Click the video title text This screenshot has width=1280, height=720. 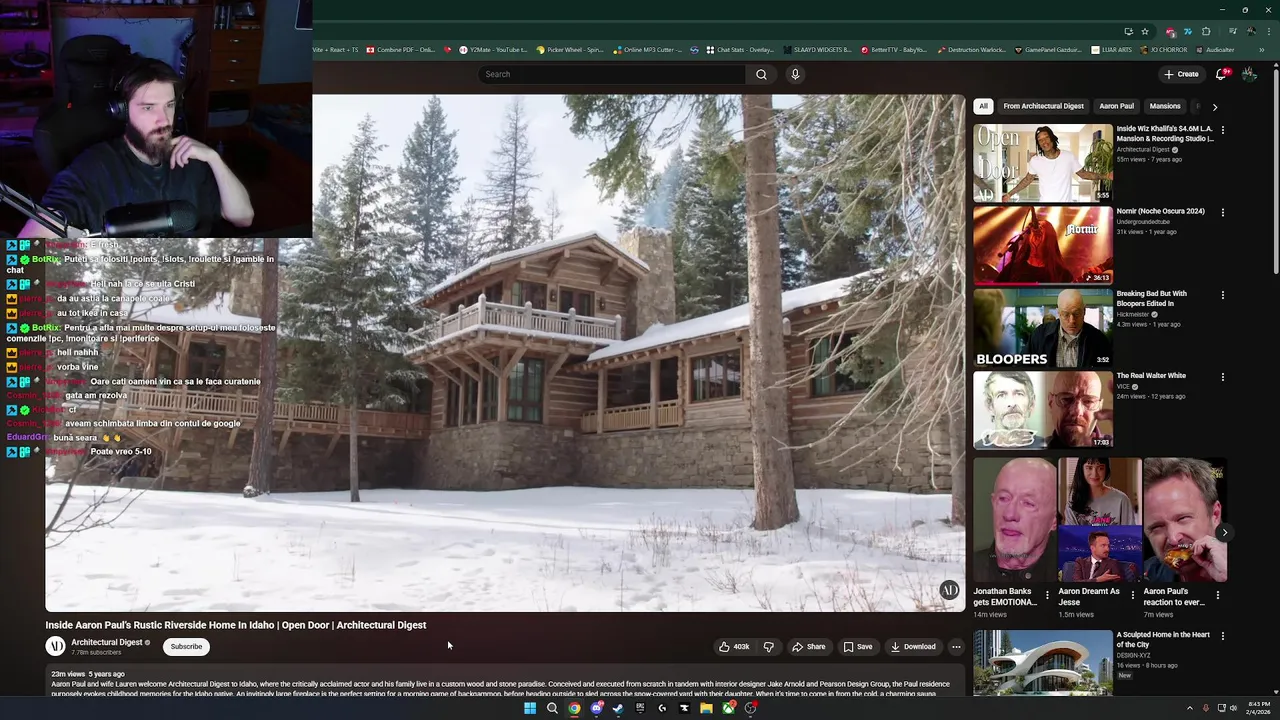(x=236, y=625)
